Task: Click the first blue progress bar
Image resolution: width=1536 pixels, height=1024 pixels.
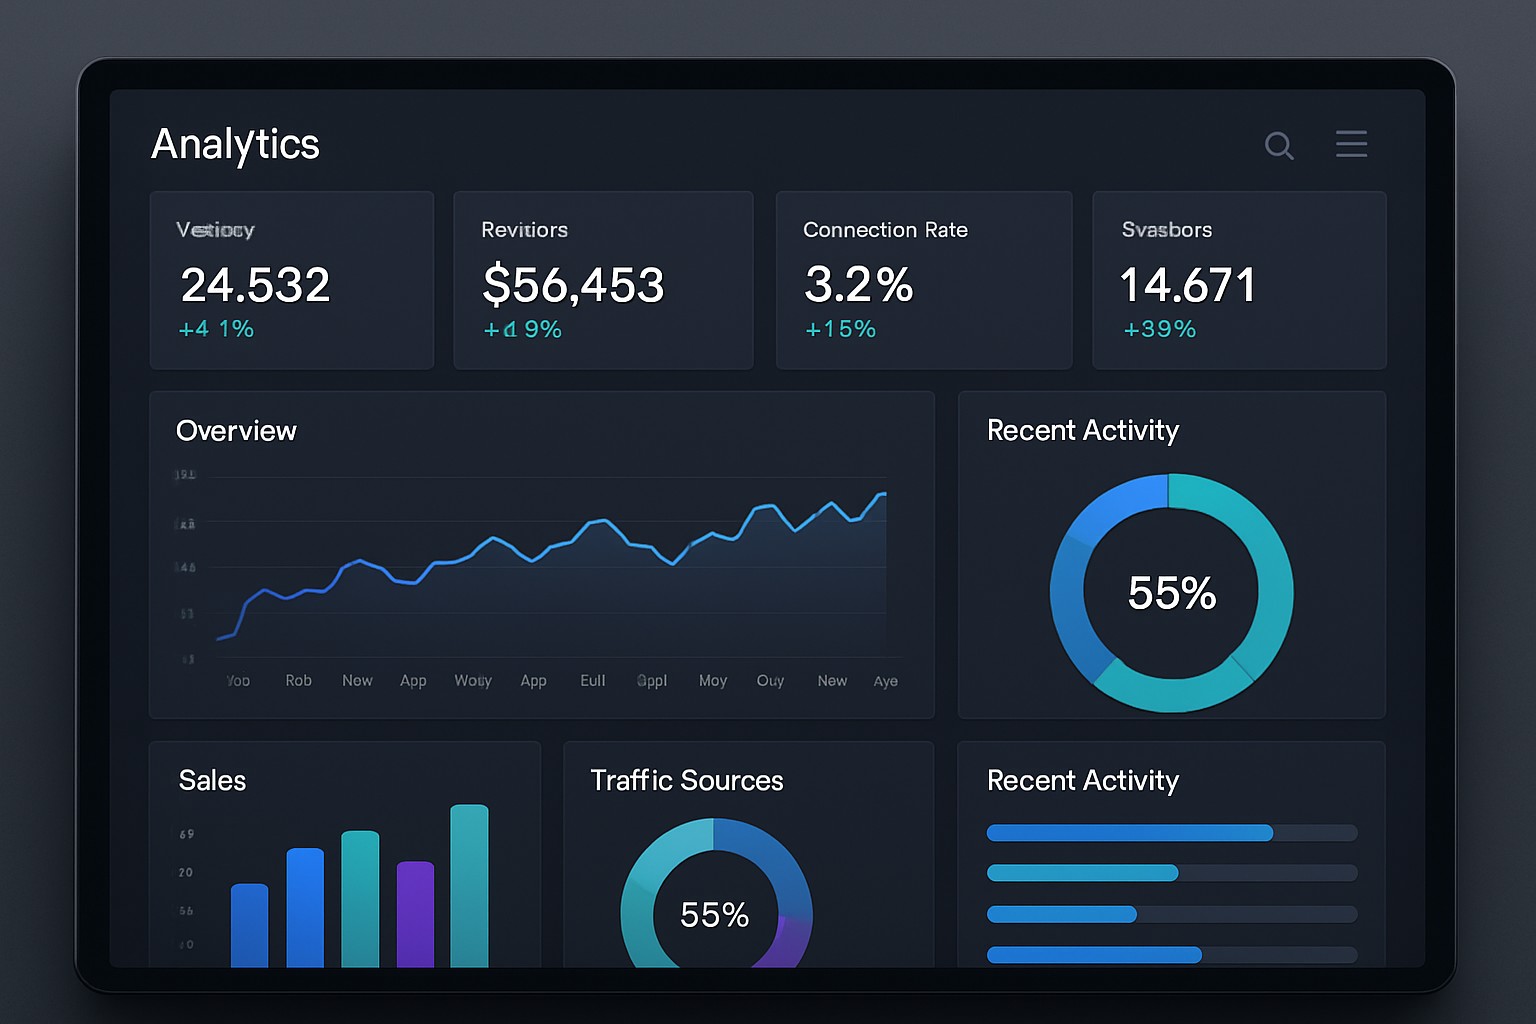Action: pos(1129,832)
